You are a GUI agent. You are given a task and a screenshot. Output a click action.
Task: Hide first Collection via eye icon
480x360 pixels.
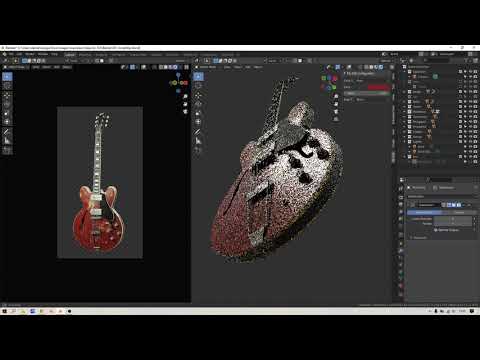[470, 72]
